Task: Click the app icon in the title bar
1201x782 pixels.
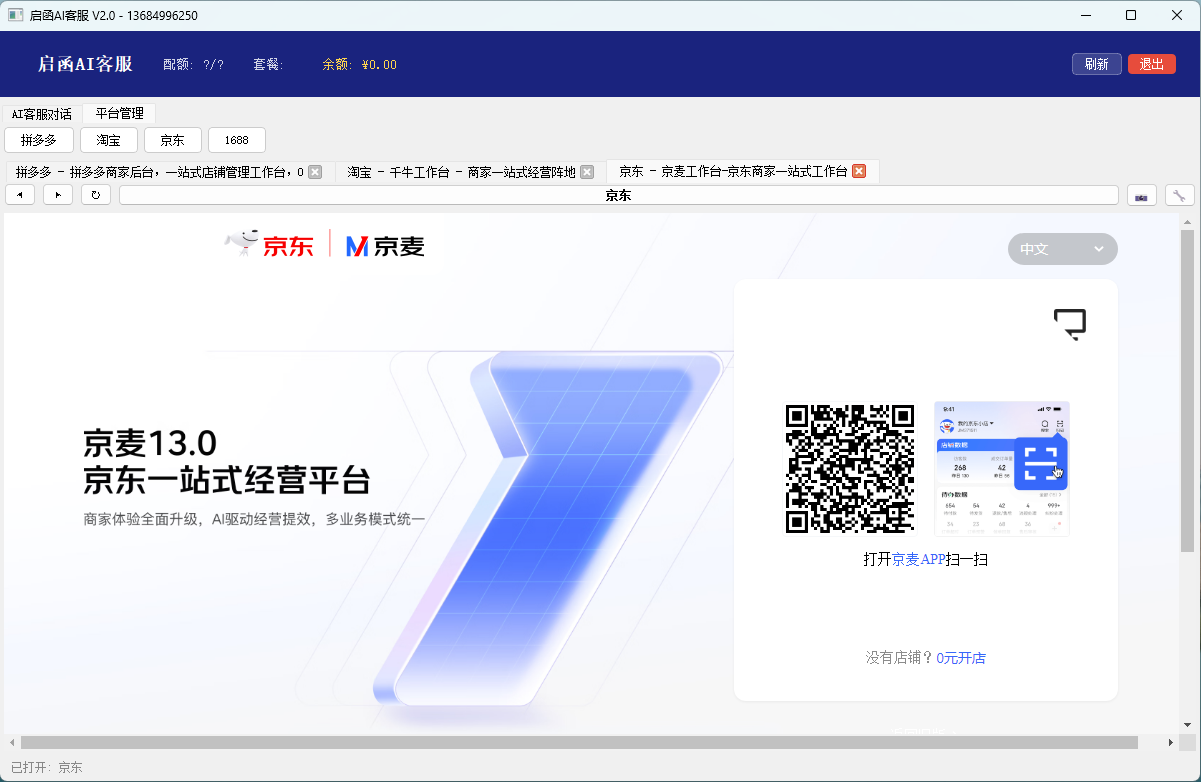Action: [x=15, y=15]
